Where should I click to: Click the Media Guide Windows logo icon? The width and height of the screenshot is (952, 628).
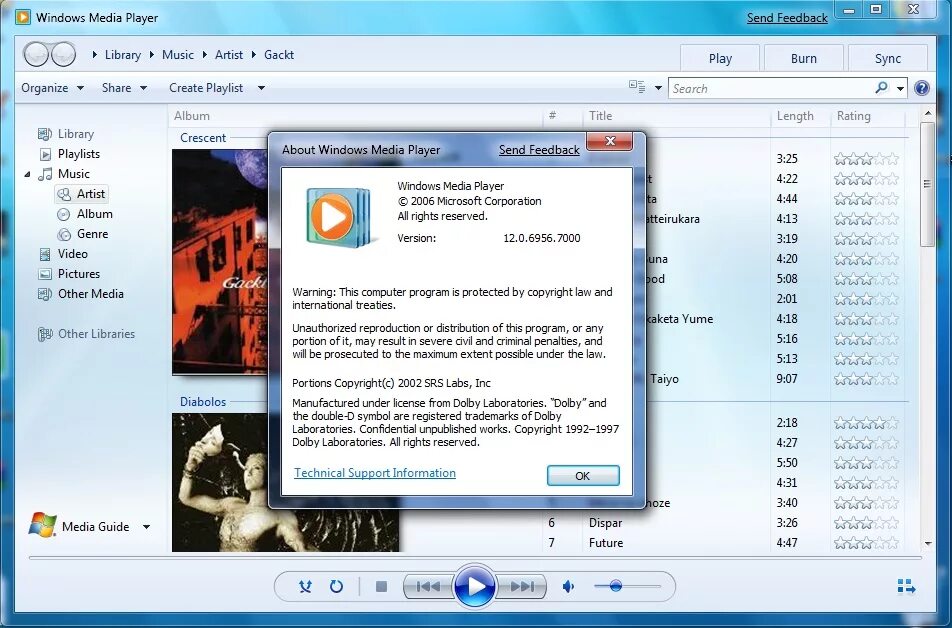click(x=42, y=525)
